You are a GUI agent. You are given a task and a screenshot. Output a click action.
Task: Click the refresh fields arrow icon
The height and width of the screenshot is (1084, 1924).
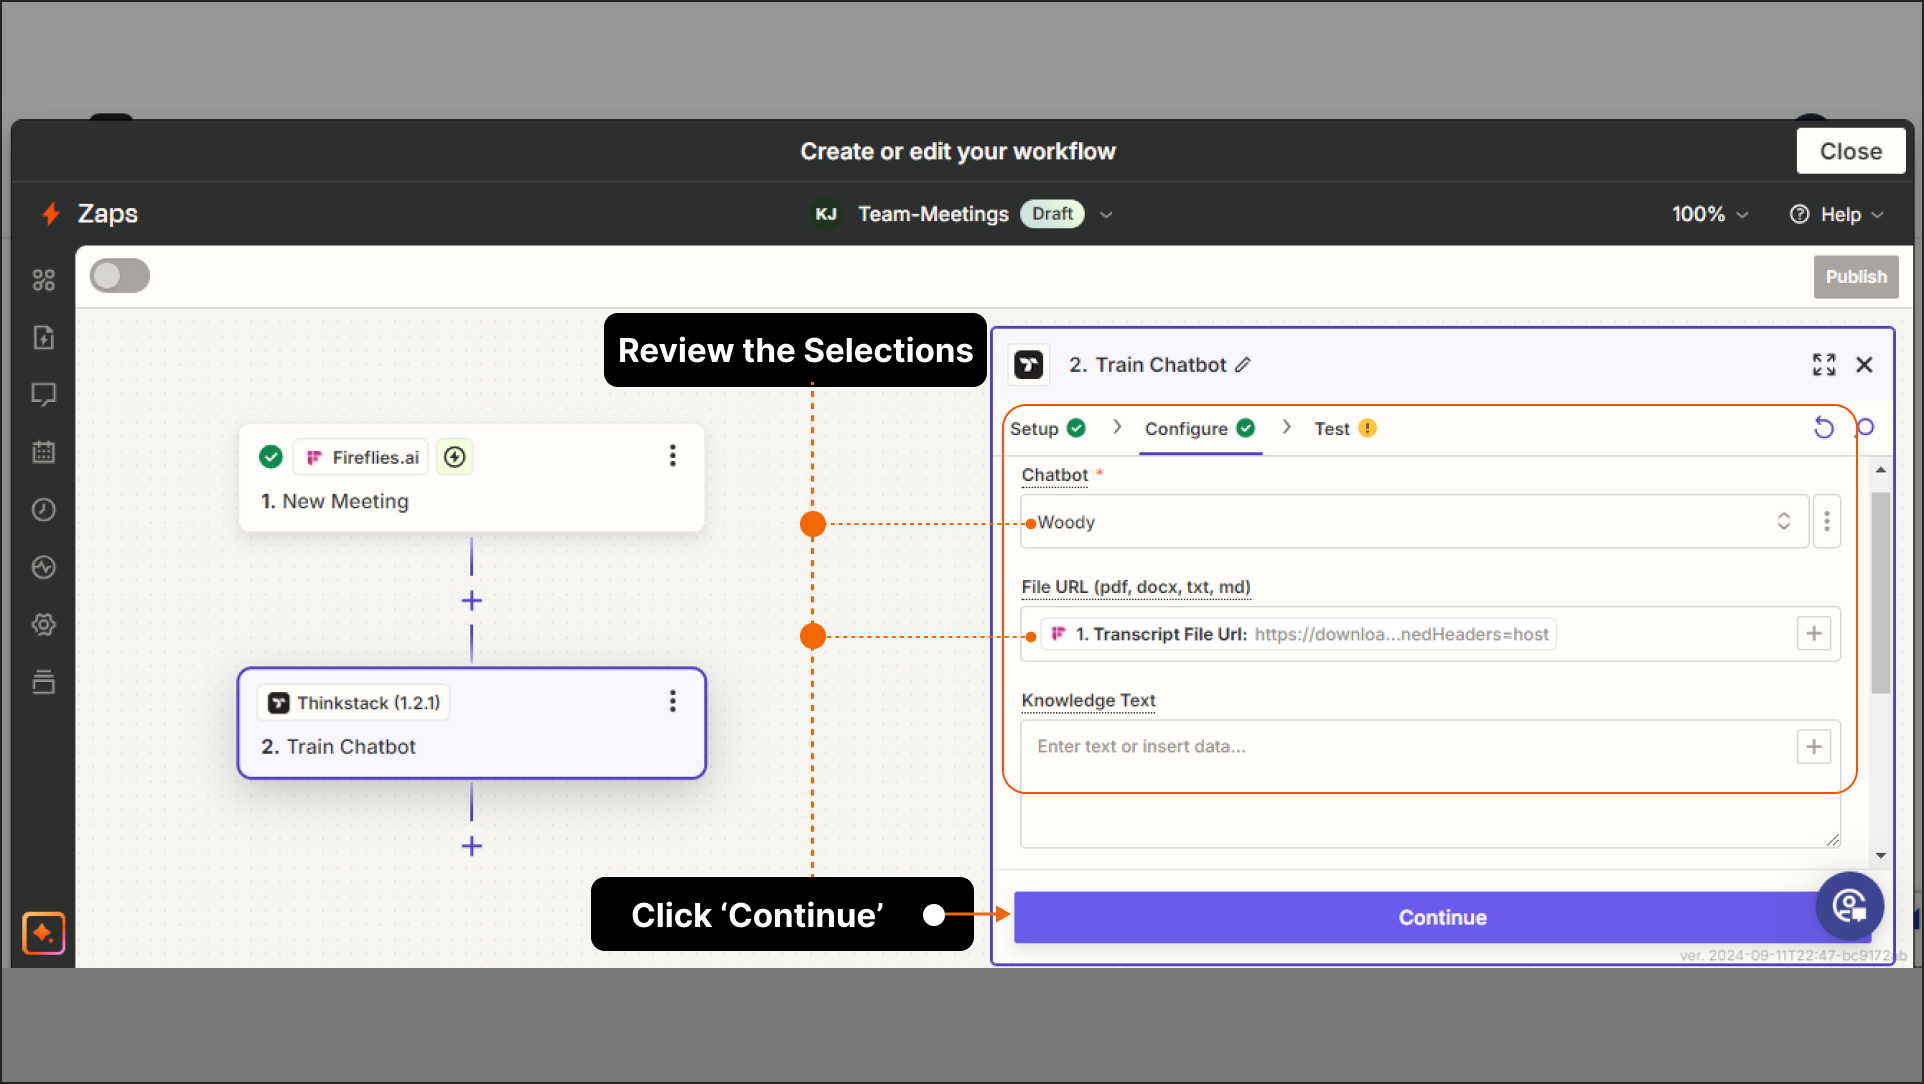click(x=1824, y=428)
